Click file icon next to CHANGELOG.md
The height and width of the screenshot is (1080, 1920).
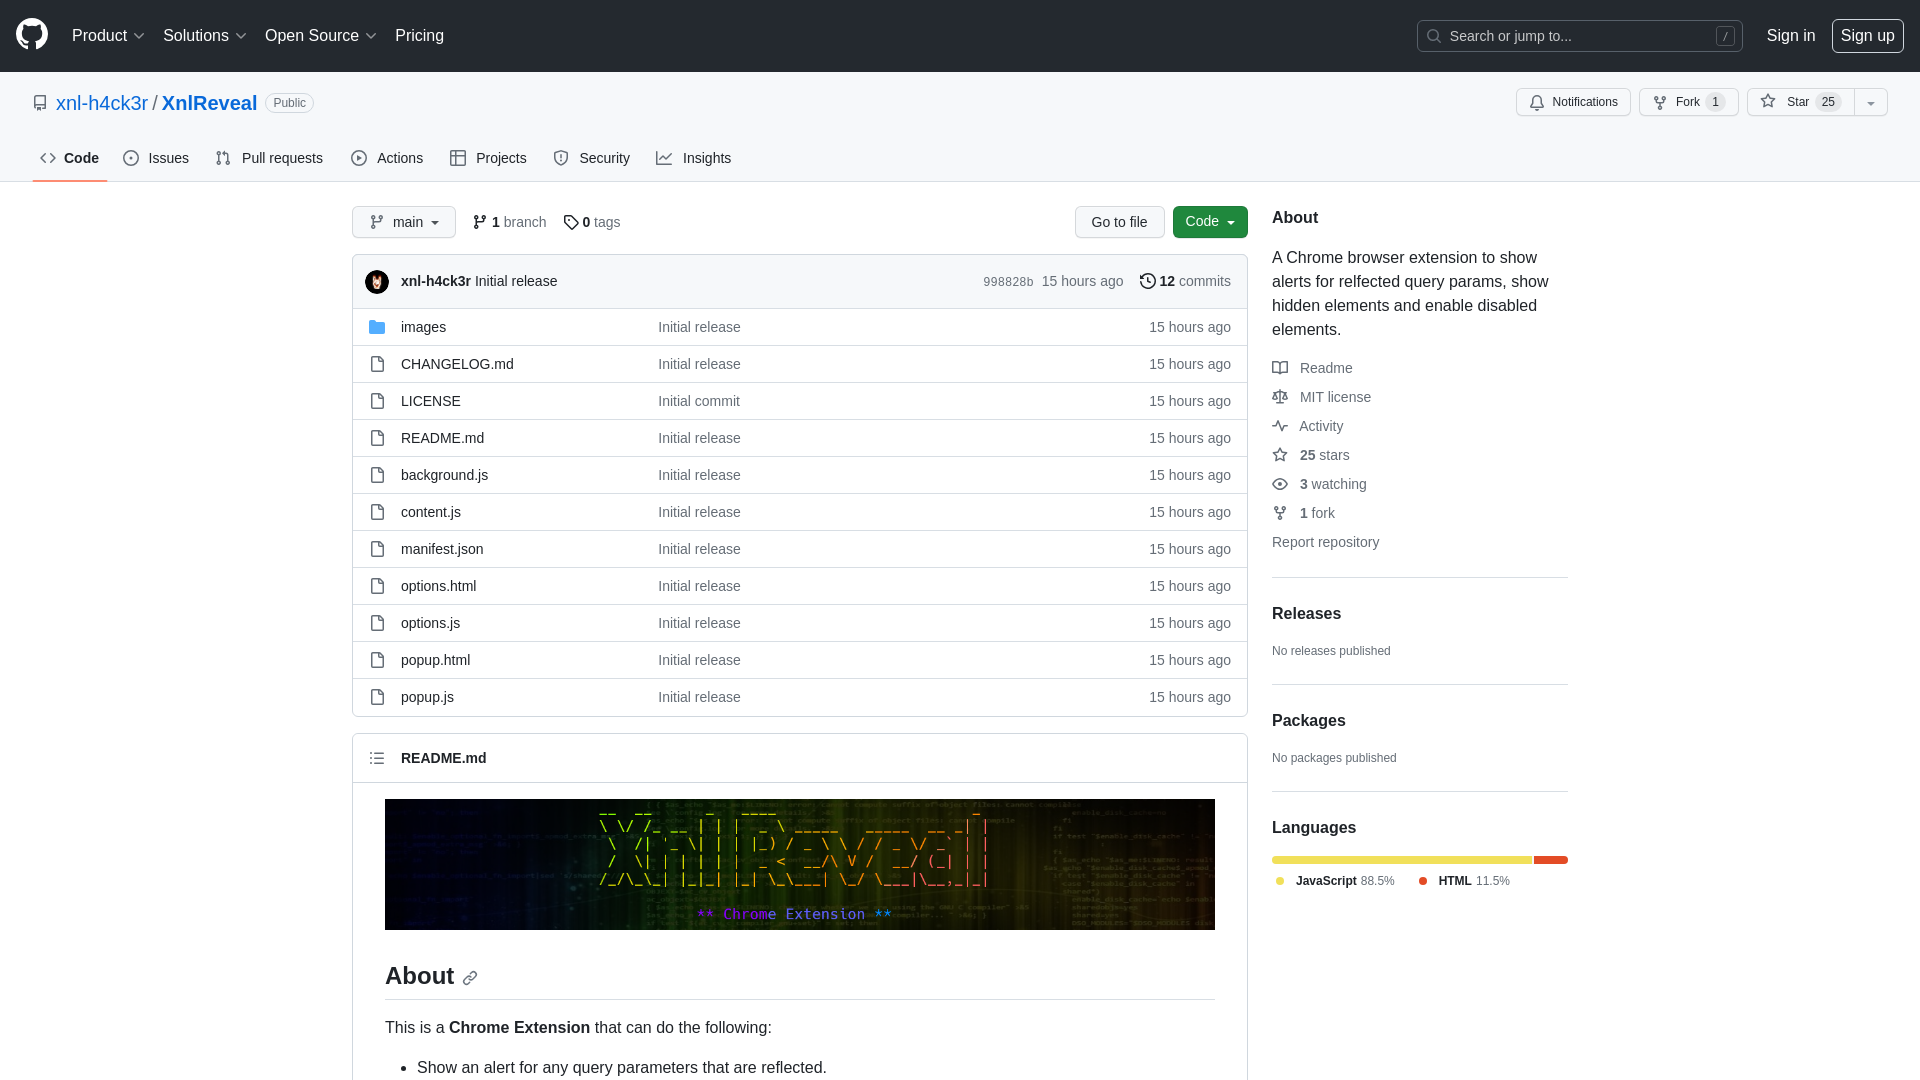377,364
